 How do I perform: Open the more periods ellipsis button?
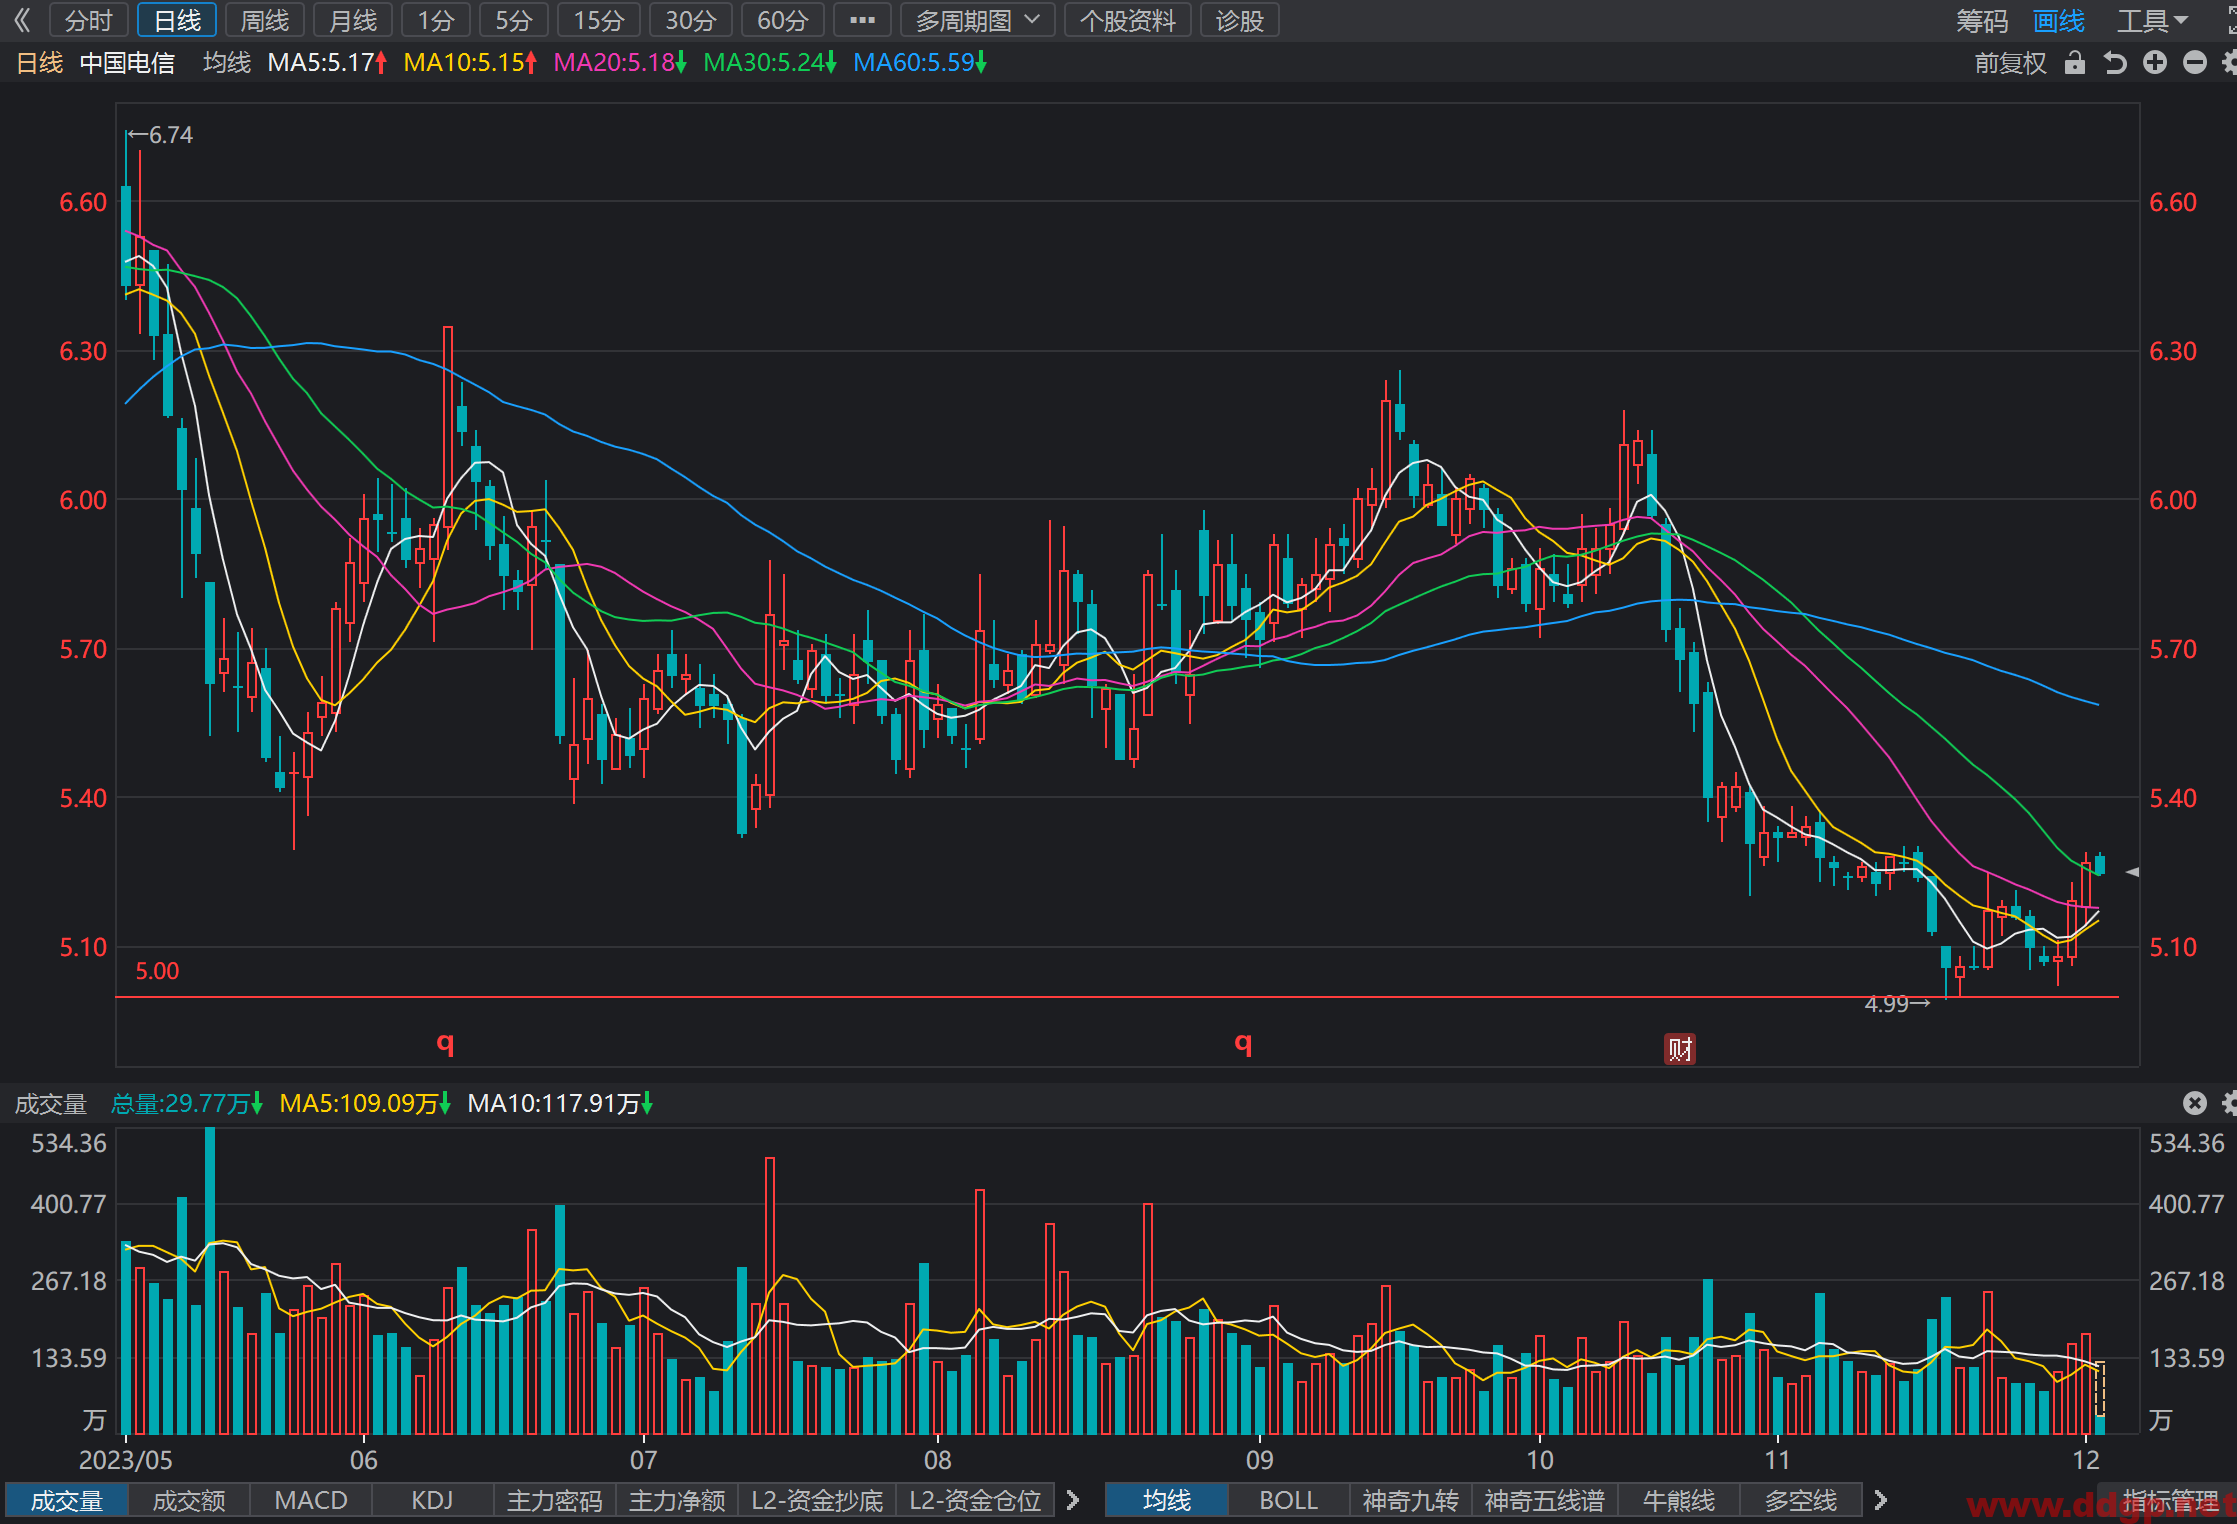tap(862, 20)
